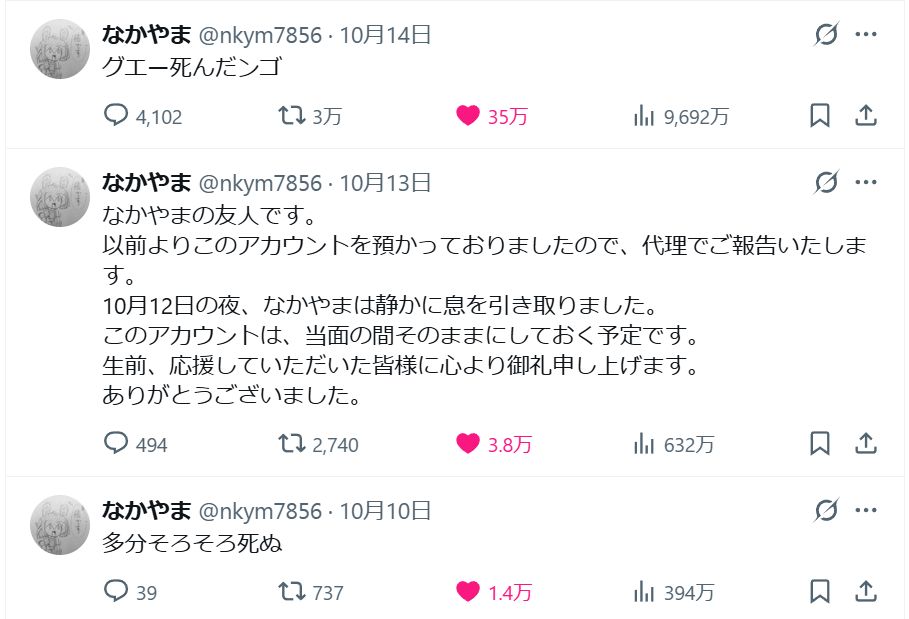Open the more options menu on the October 14 tweet

(866, 34)
